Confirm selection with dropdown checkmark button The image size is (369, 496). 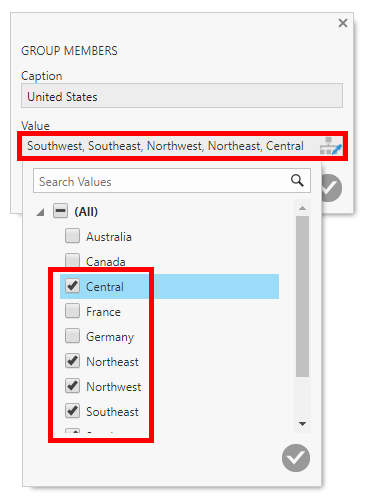pos(296,458)
